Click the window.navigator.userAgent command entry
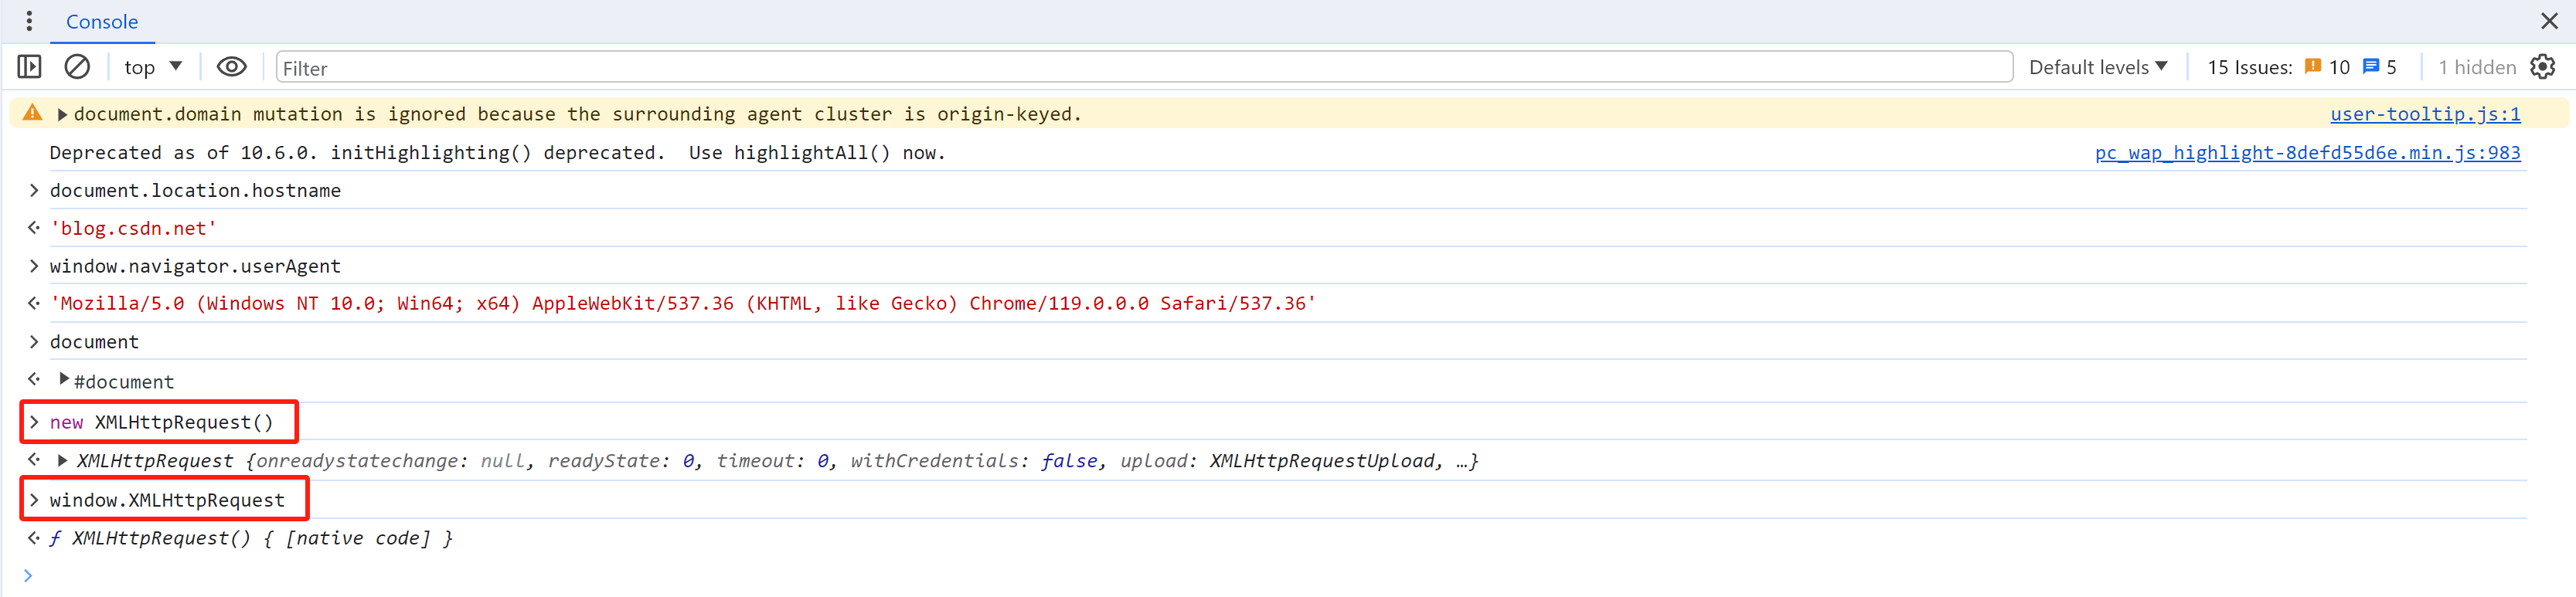This screenshot has width=2576, height=597. (195, 266)
